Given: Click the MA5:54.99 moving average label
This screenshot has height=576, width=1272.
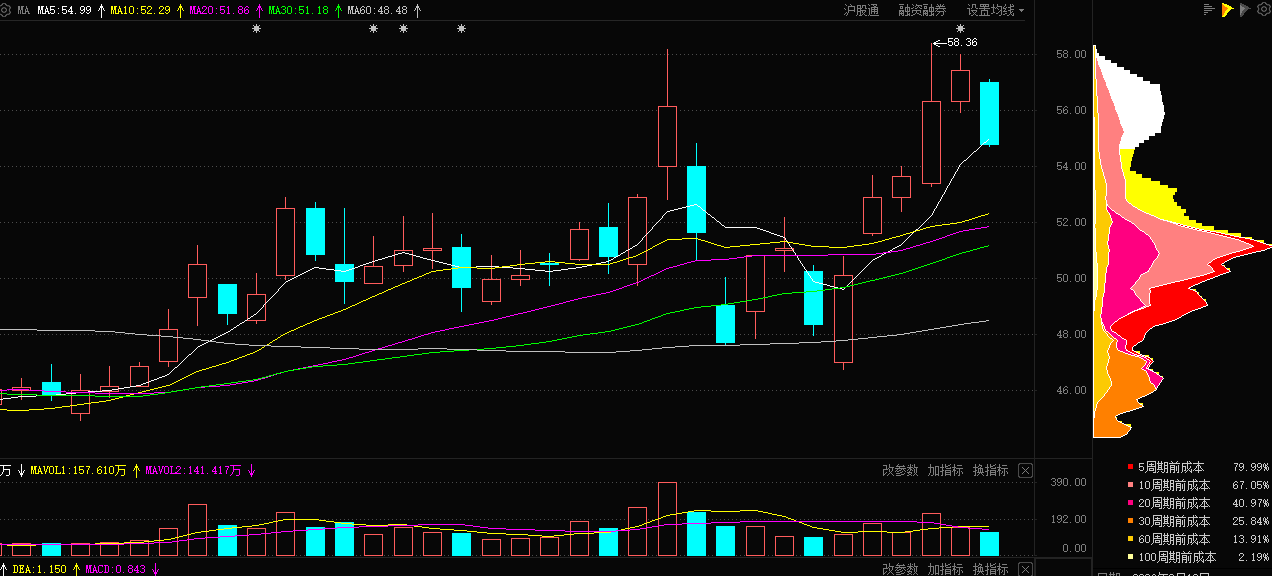Looking at the screenshot, I should pos(64,10).
